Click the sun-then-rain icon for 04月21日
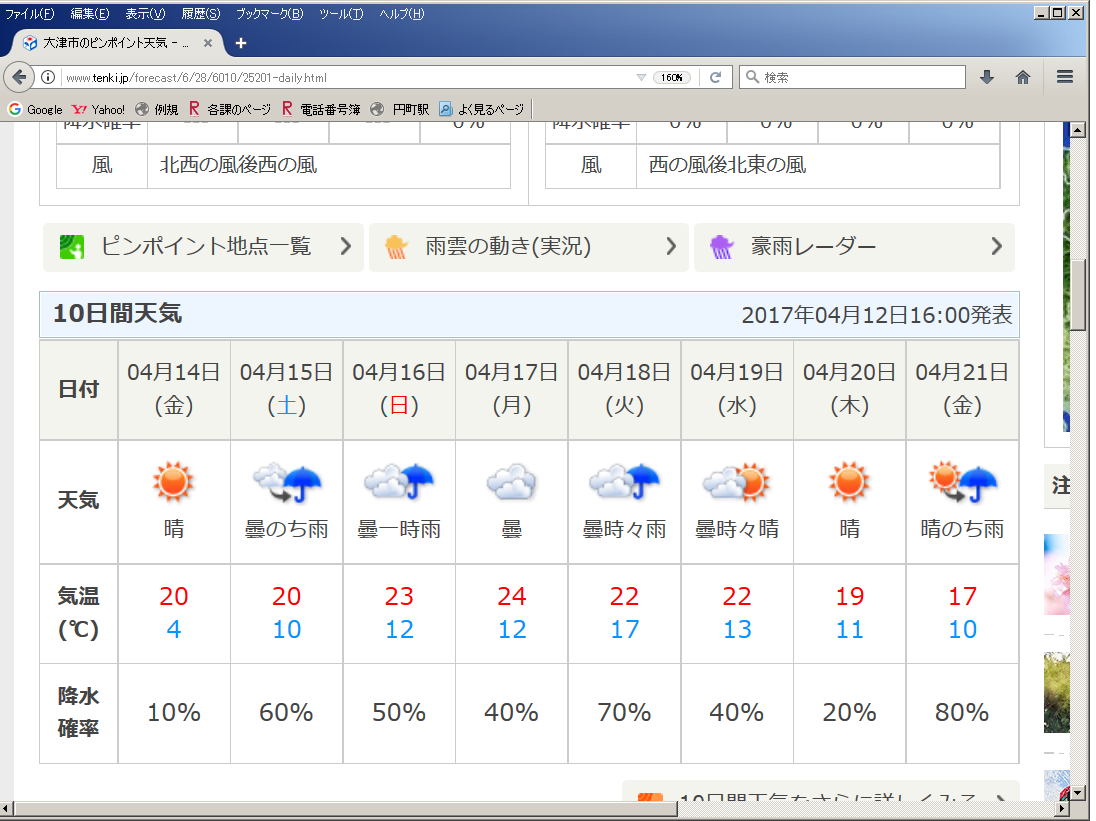 click(962, 482)
